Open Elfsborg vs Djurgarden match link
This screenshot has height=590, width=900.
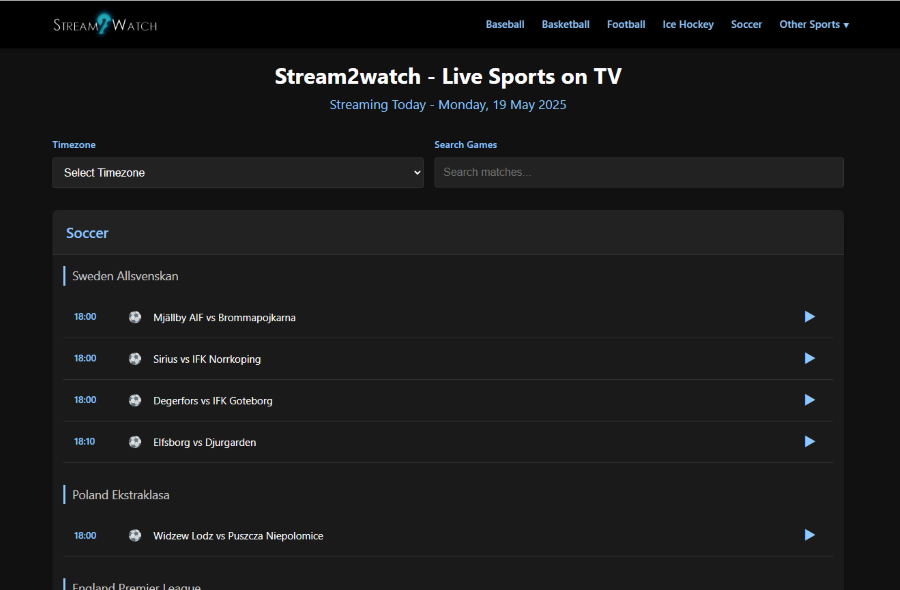pyautogui.click(x=205, y=442)
